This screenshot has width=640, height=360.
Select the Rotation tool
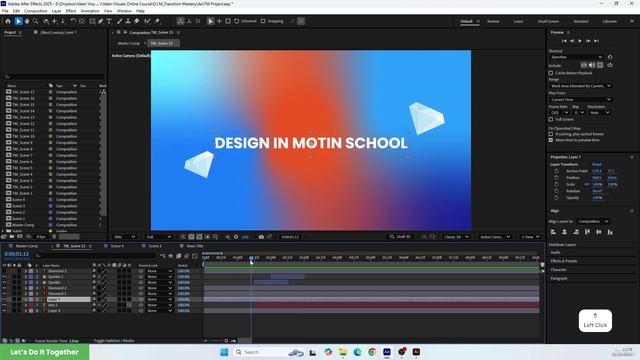73,21
